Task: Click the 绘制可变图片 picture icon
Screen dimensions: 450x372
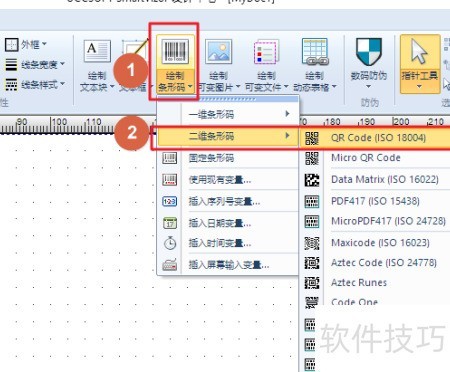Action: 218,51
